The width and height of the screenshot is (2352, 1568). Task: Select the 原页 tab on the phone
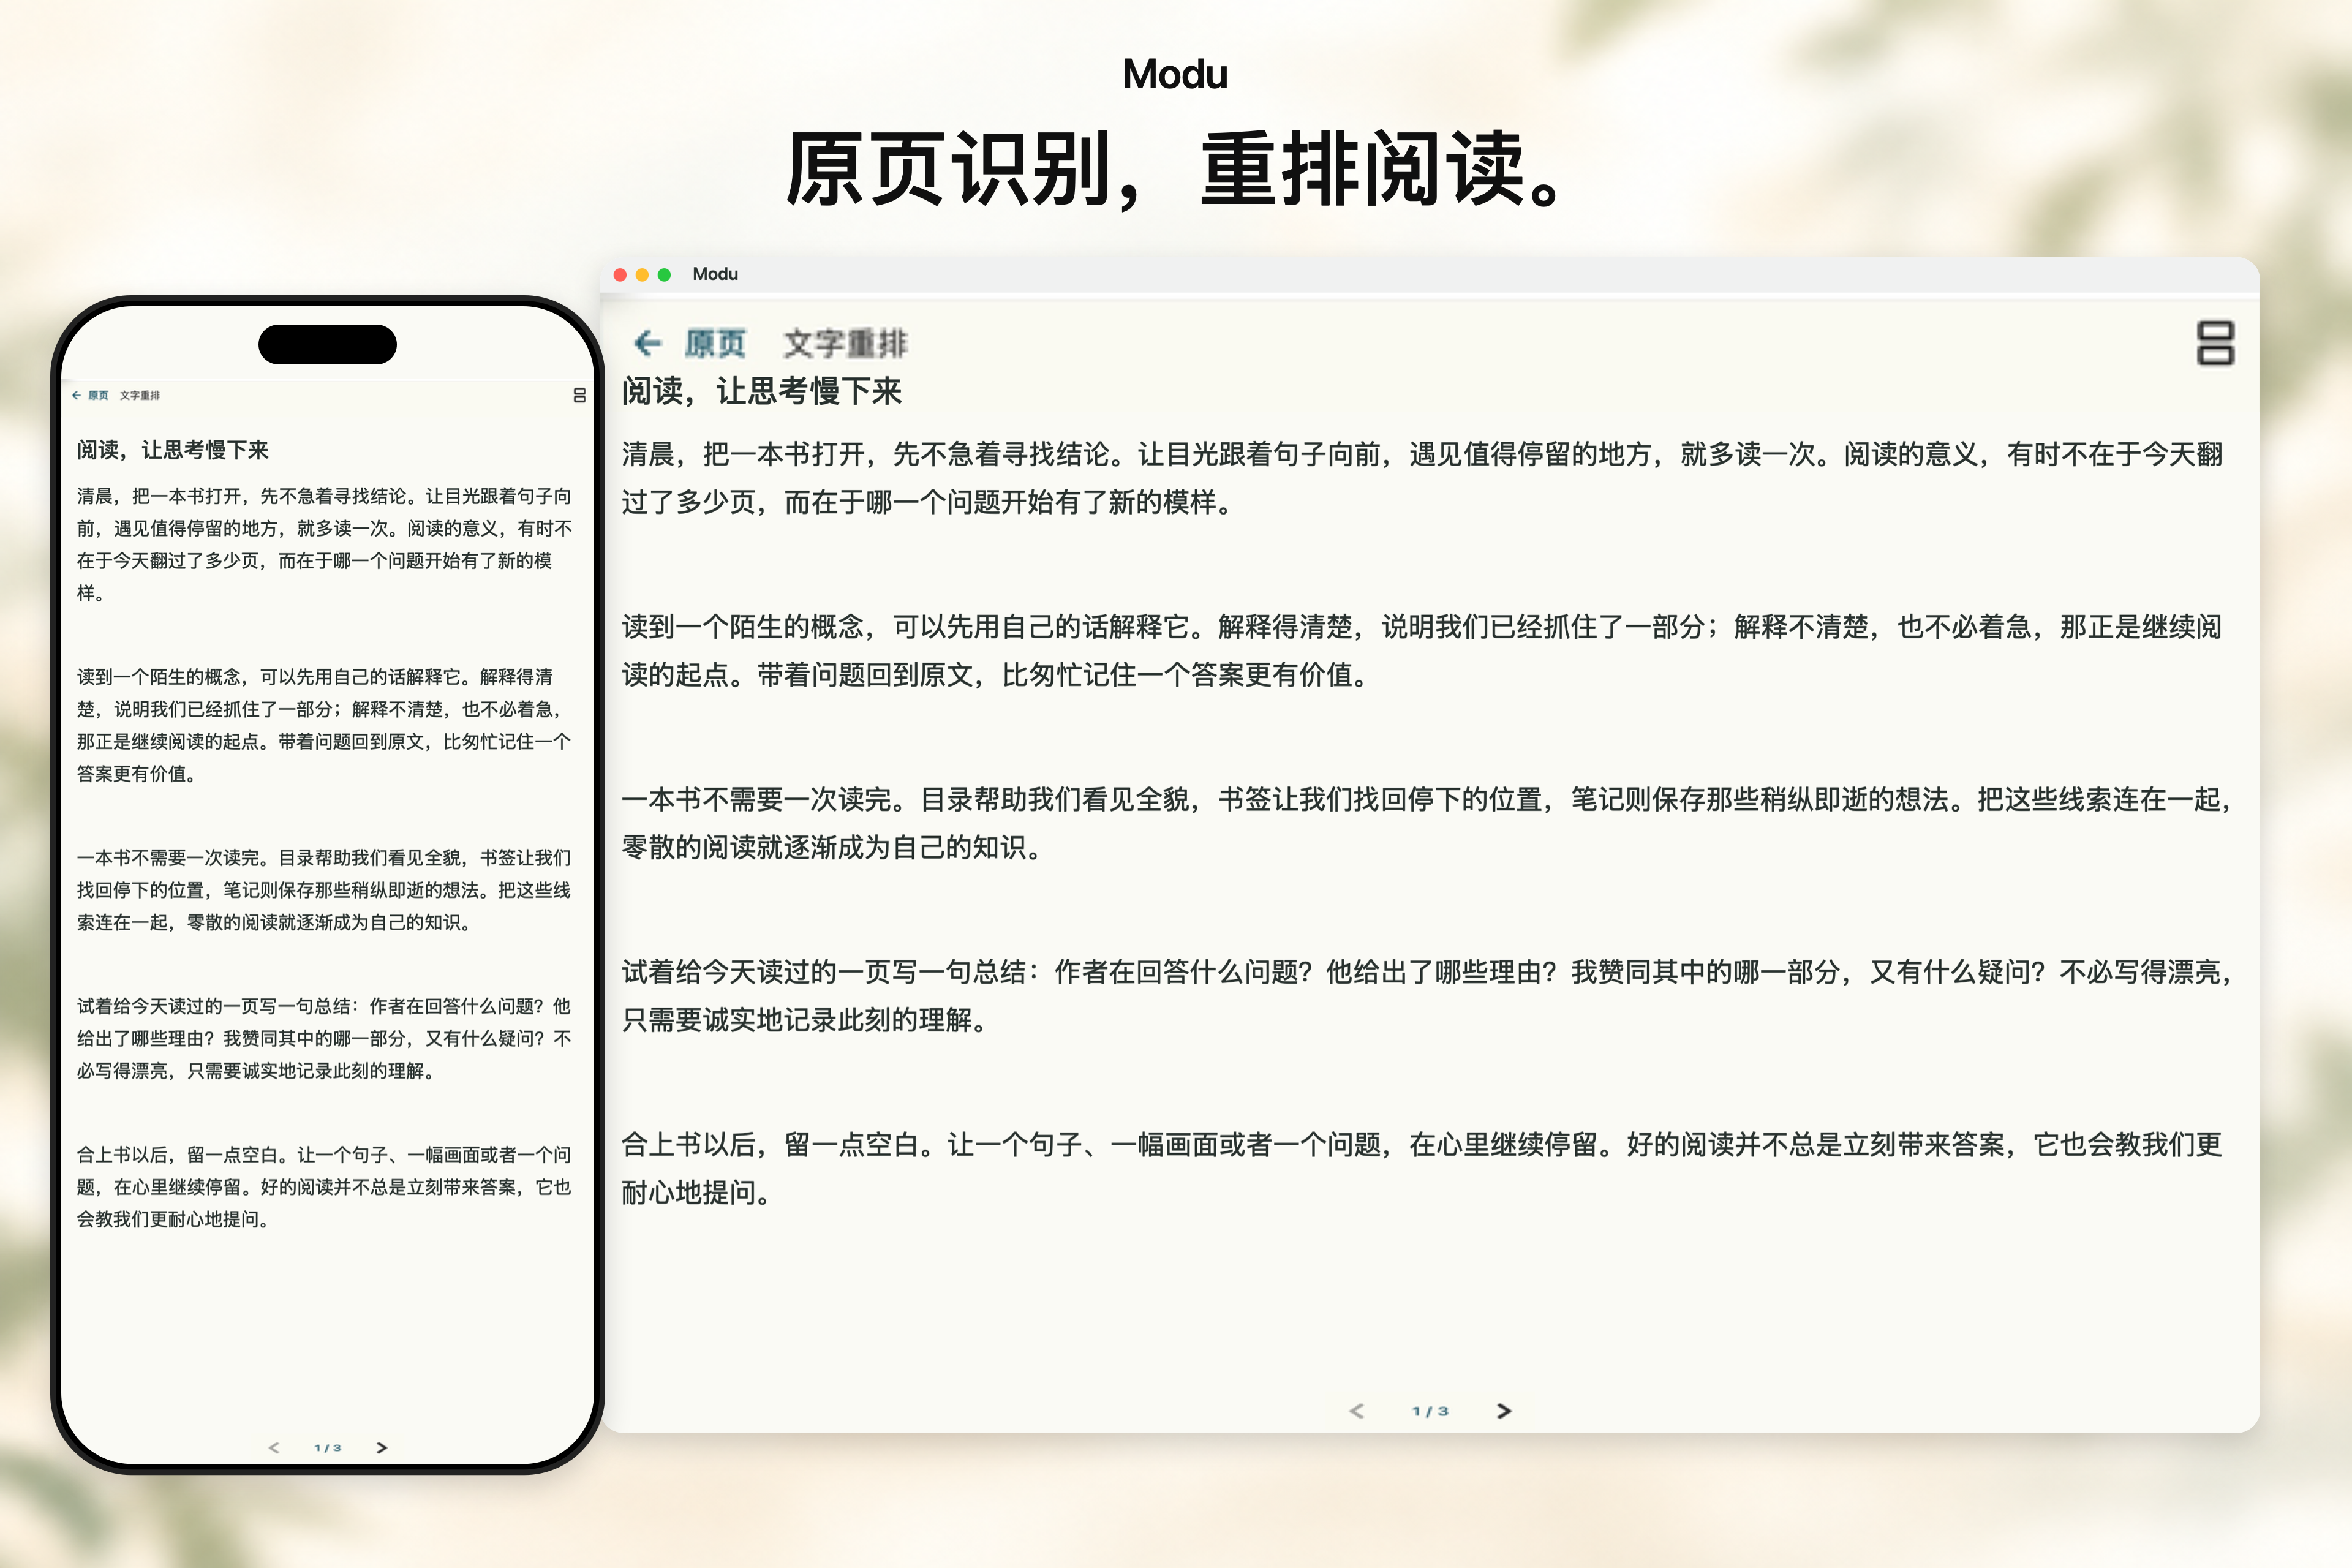point(98,395)
